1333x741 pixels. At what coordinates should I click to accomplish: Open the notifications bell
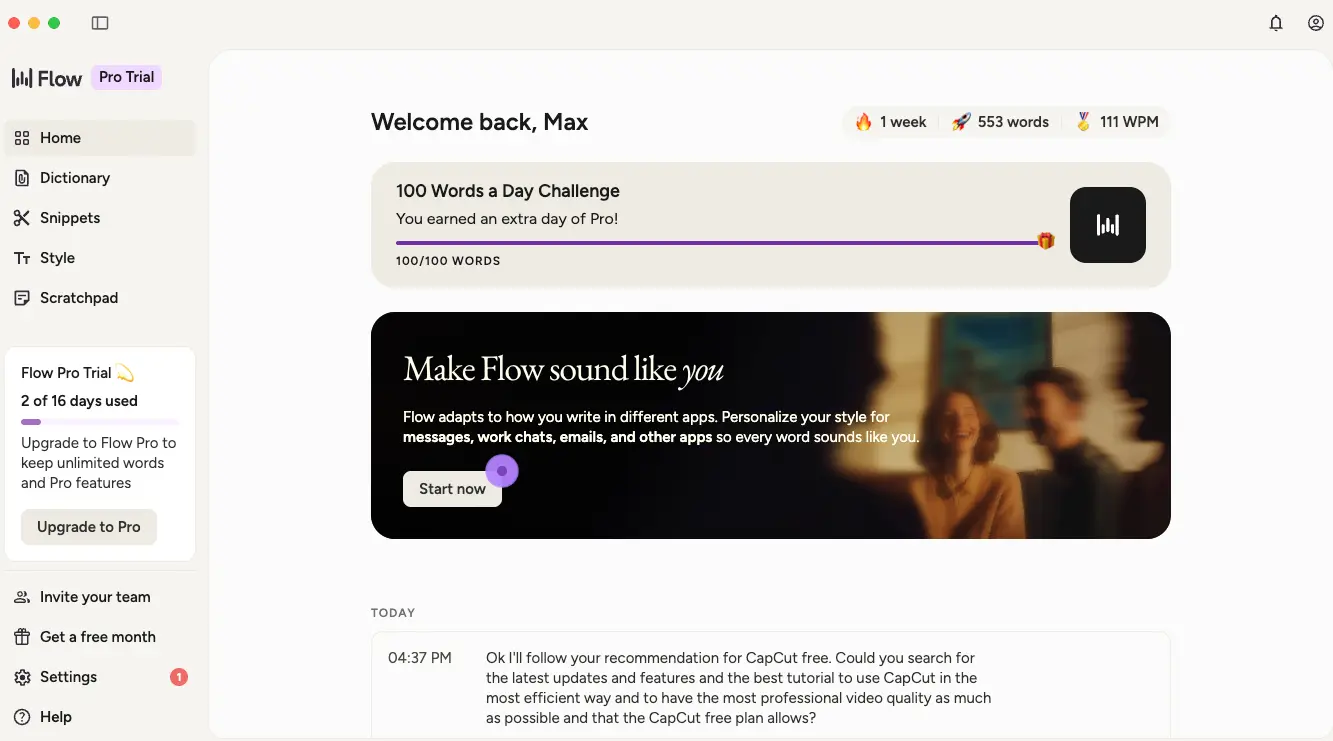tap(1276, 23)
